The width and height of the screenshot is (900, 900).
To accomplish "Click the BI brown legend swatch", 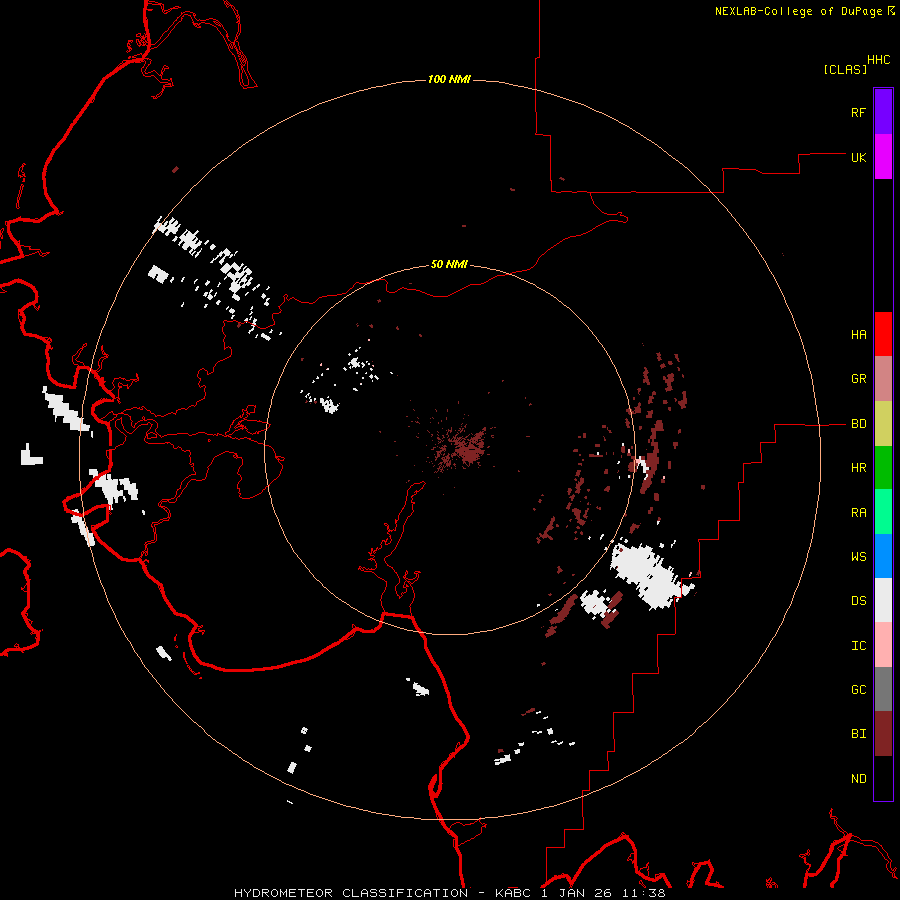I will (x=883, y=734).
